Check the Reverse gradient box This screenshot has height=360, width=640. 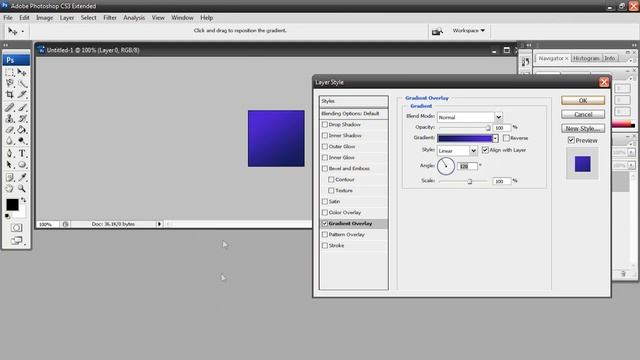pyautogui.click(x=507, y=138)
